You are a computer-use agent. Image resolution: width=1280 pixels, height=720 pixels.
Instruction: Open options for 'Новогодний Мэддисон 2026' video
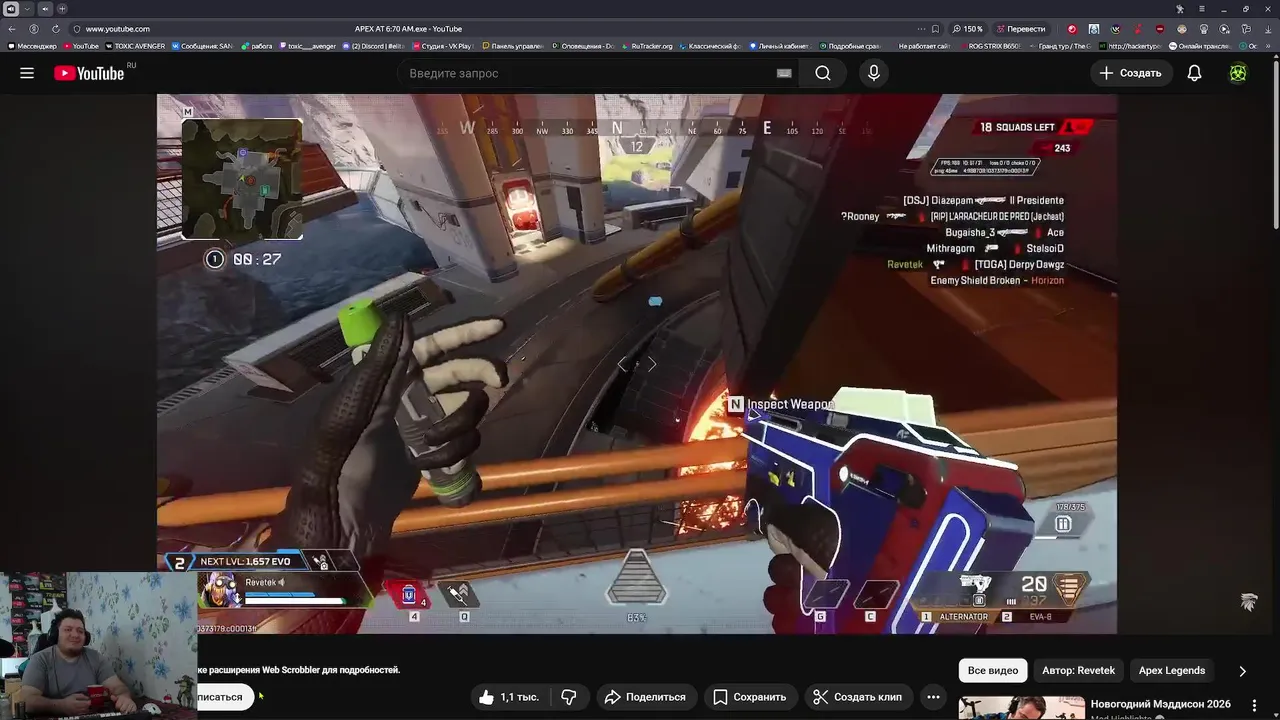click(x=1254, y=706)
